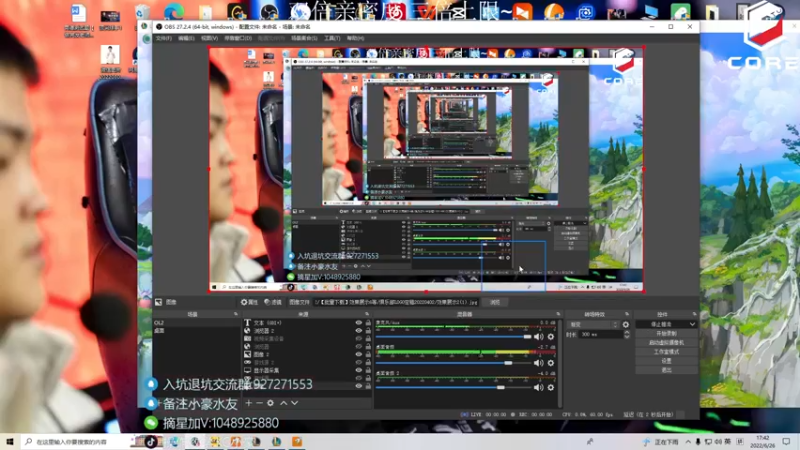Open 设置 settings button

[x=666, y=361]
